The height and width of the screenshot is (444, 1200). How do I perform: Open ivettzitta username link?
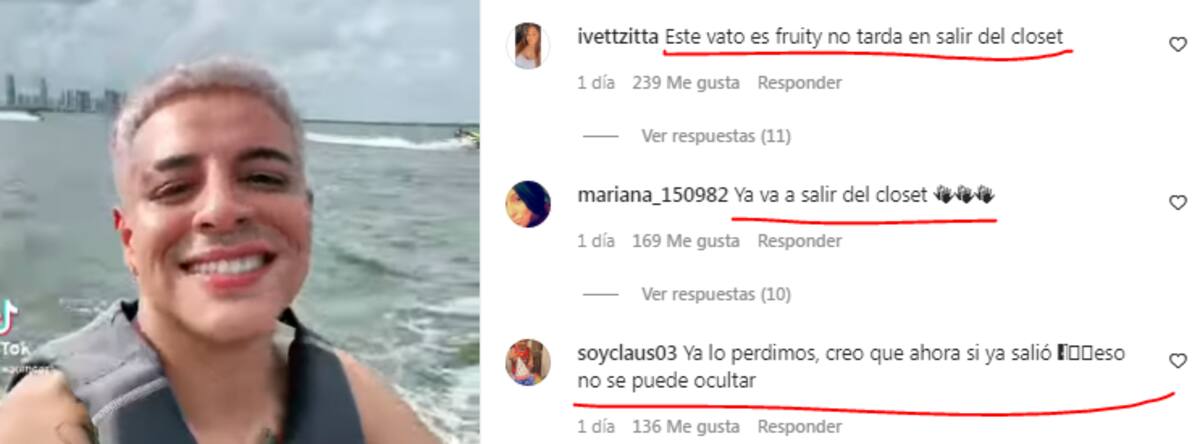[618, 37]
